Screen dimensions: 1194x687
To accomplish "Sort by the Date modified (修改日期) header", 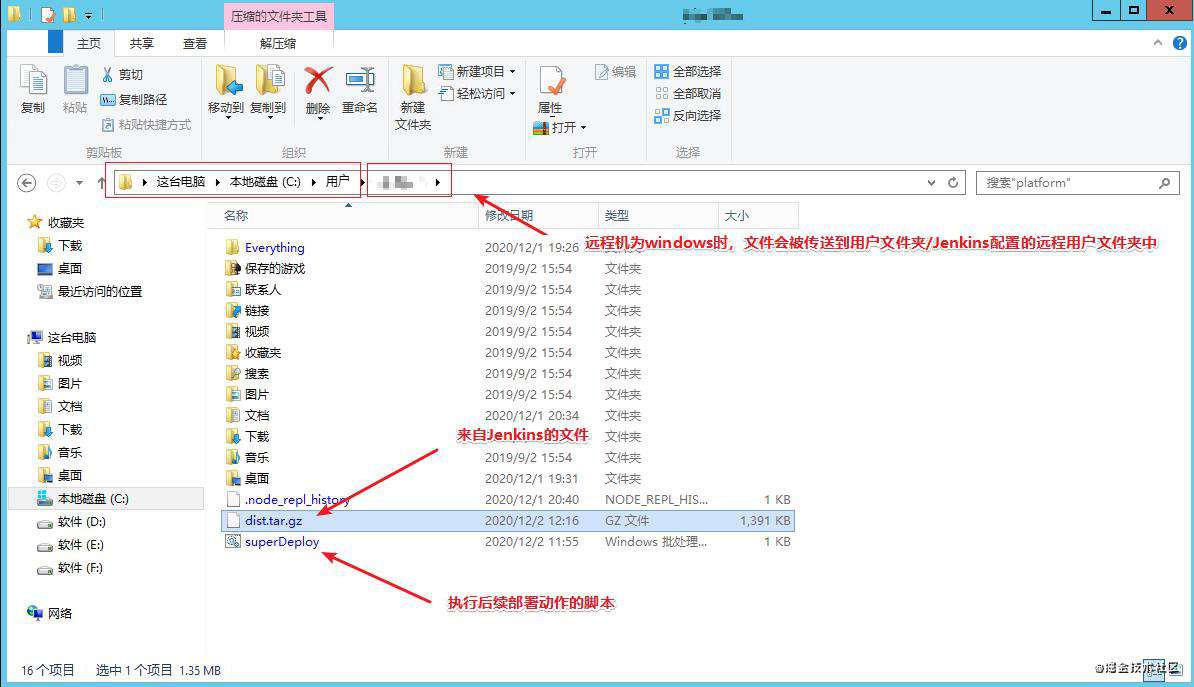I will pos(539,216).
